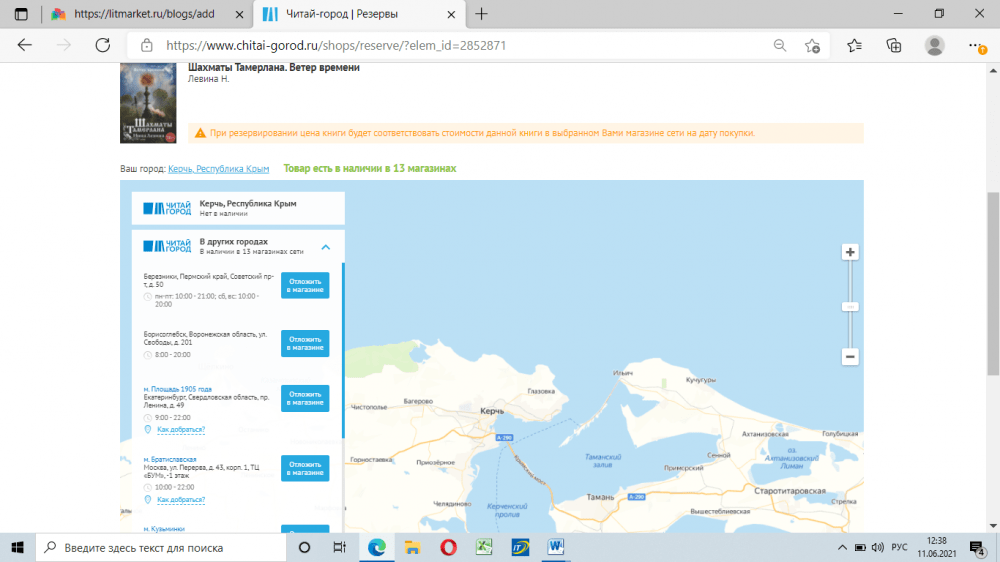Zoom out the map with minus button

click(x=850, y=356)
